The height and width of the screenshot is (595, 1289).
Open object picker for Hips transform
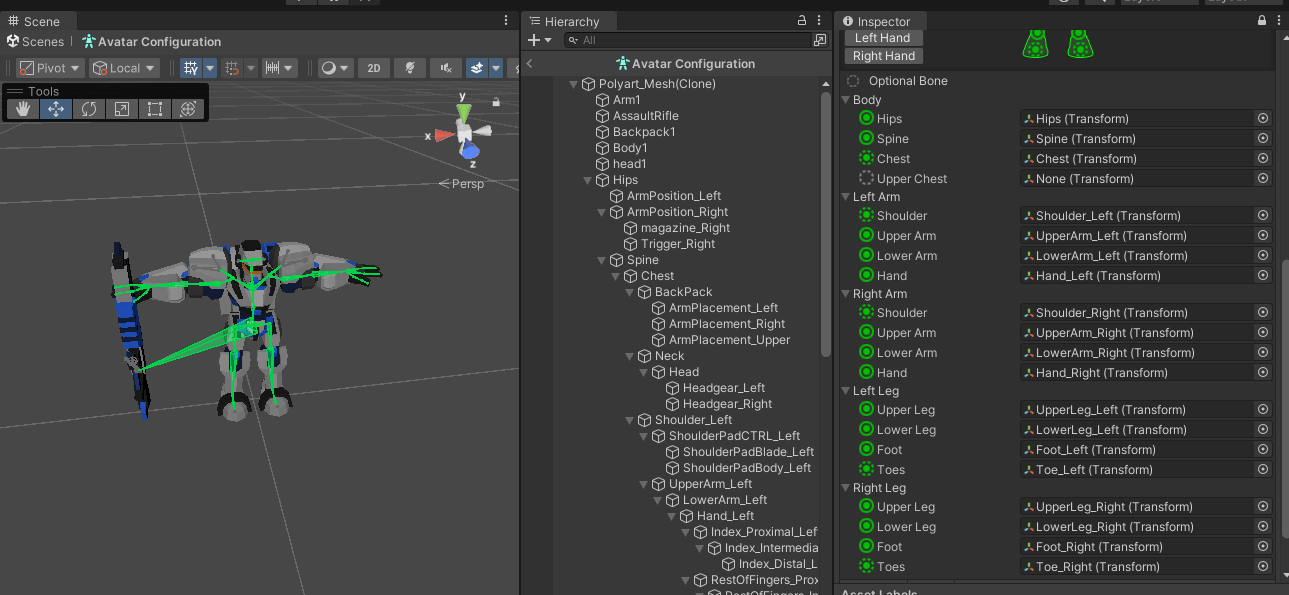[x=1263, y=118]
